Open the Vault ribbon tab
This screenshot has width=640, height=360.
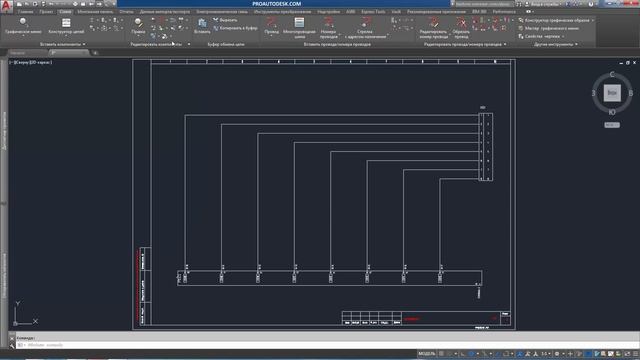click(x=396, y=11)
